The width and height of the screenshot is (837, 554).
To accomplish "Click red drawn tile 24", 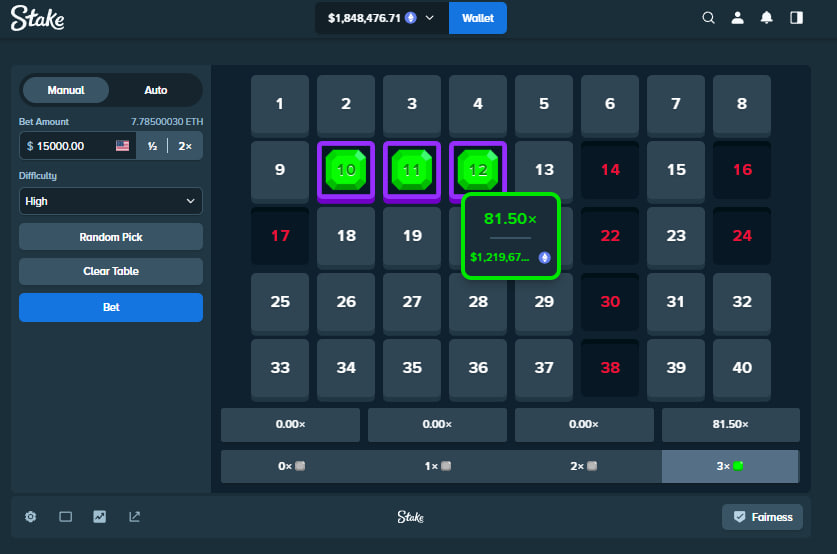I will coord(742,236).
